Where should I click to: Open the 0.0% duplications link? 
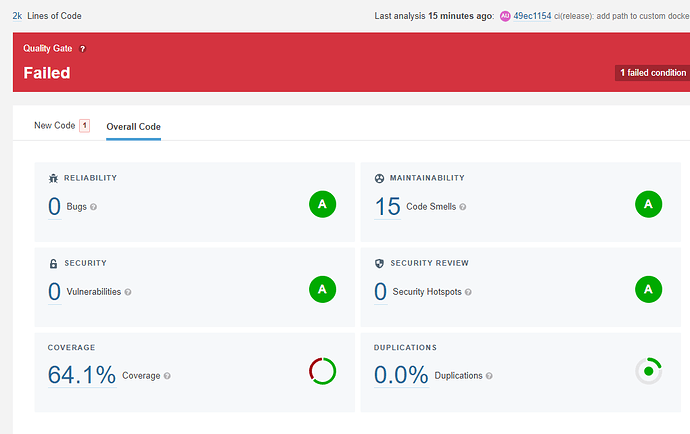tap(401, 375)
